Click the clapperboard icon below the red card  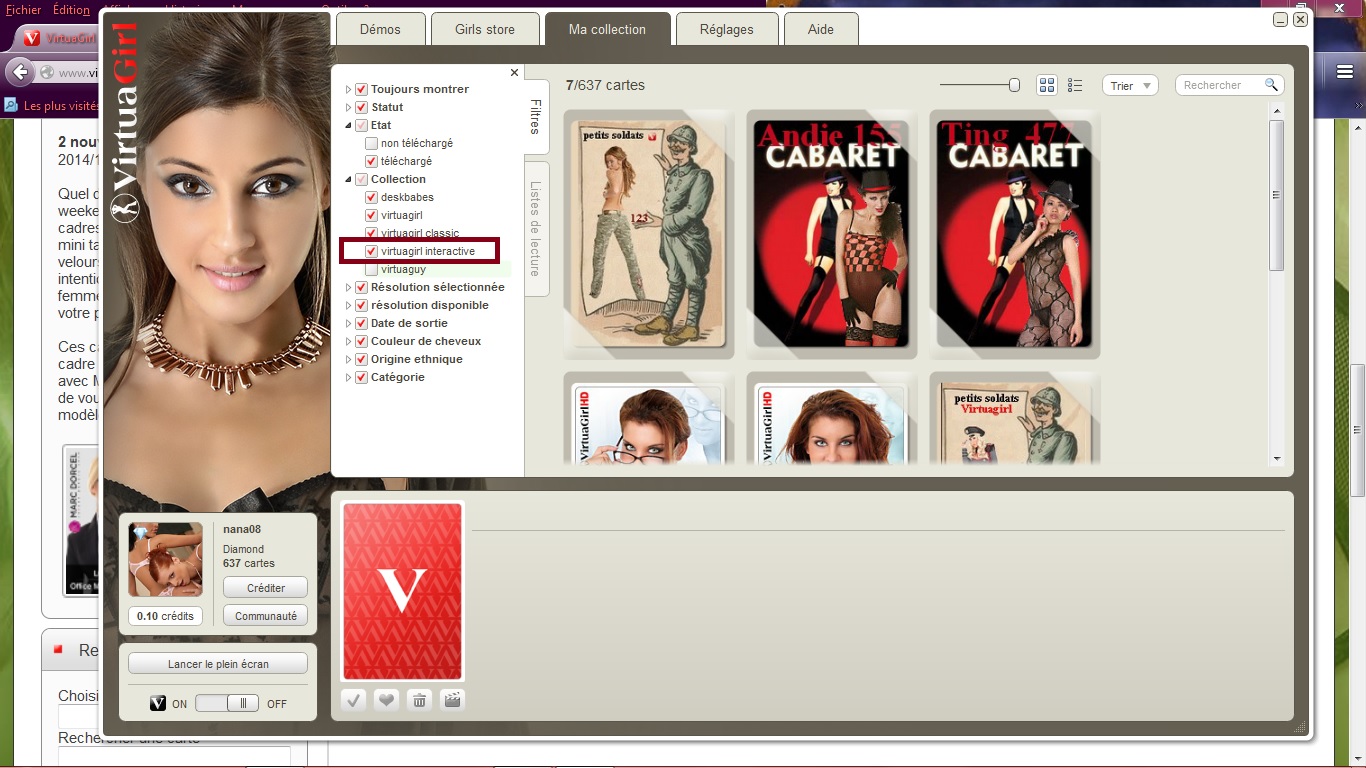[x=453, y=700]
